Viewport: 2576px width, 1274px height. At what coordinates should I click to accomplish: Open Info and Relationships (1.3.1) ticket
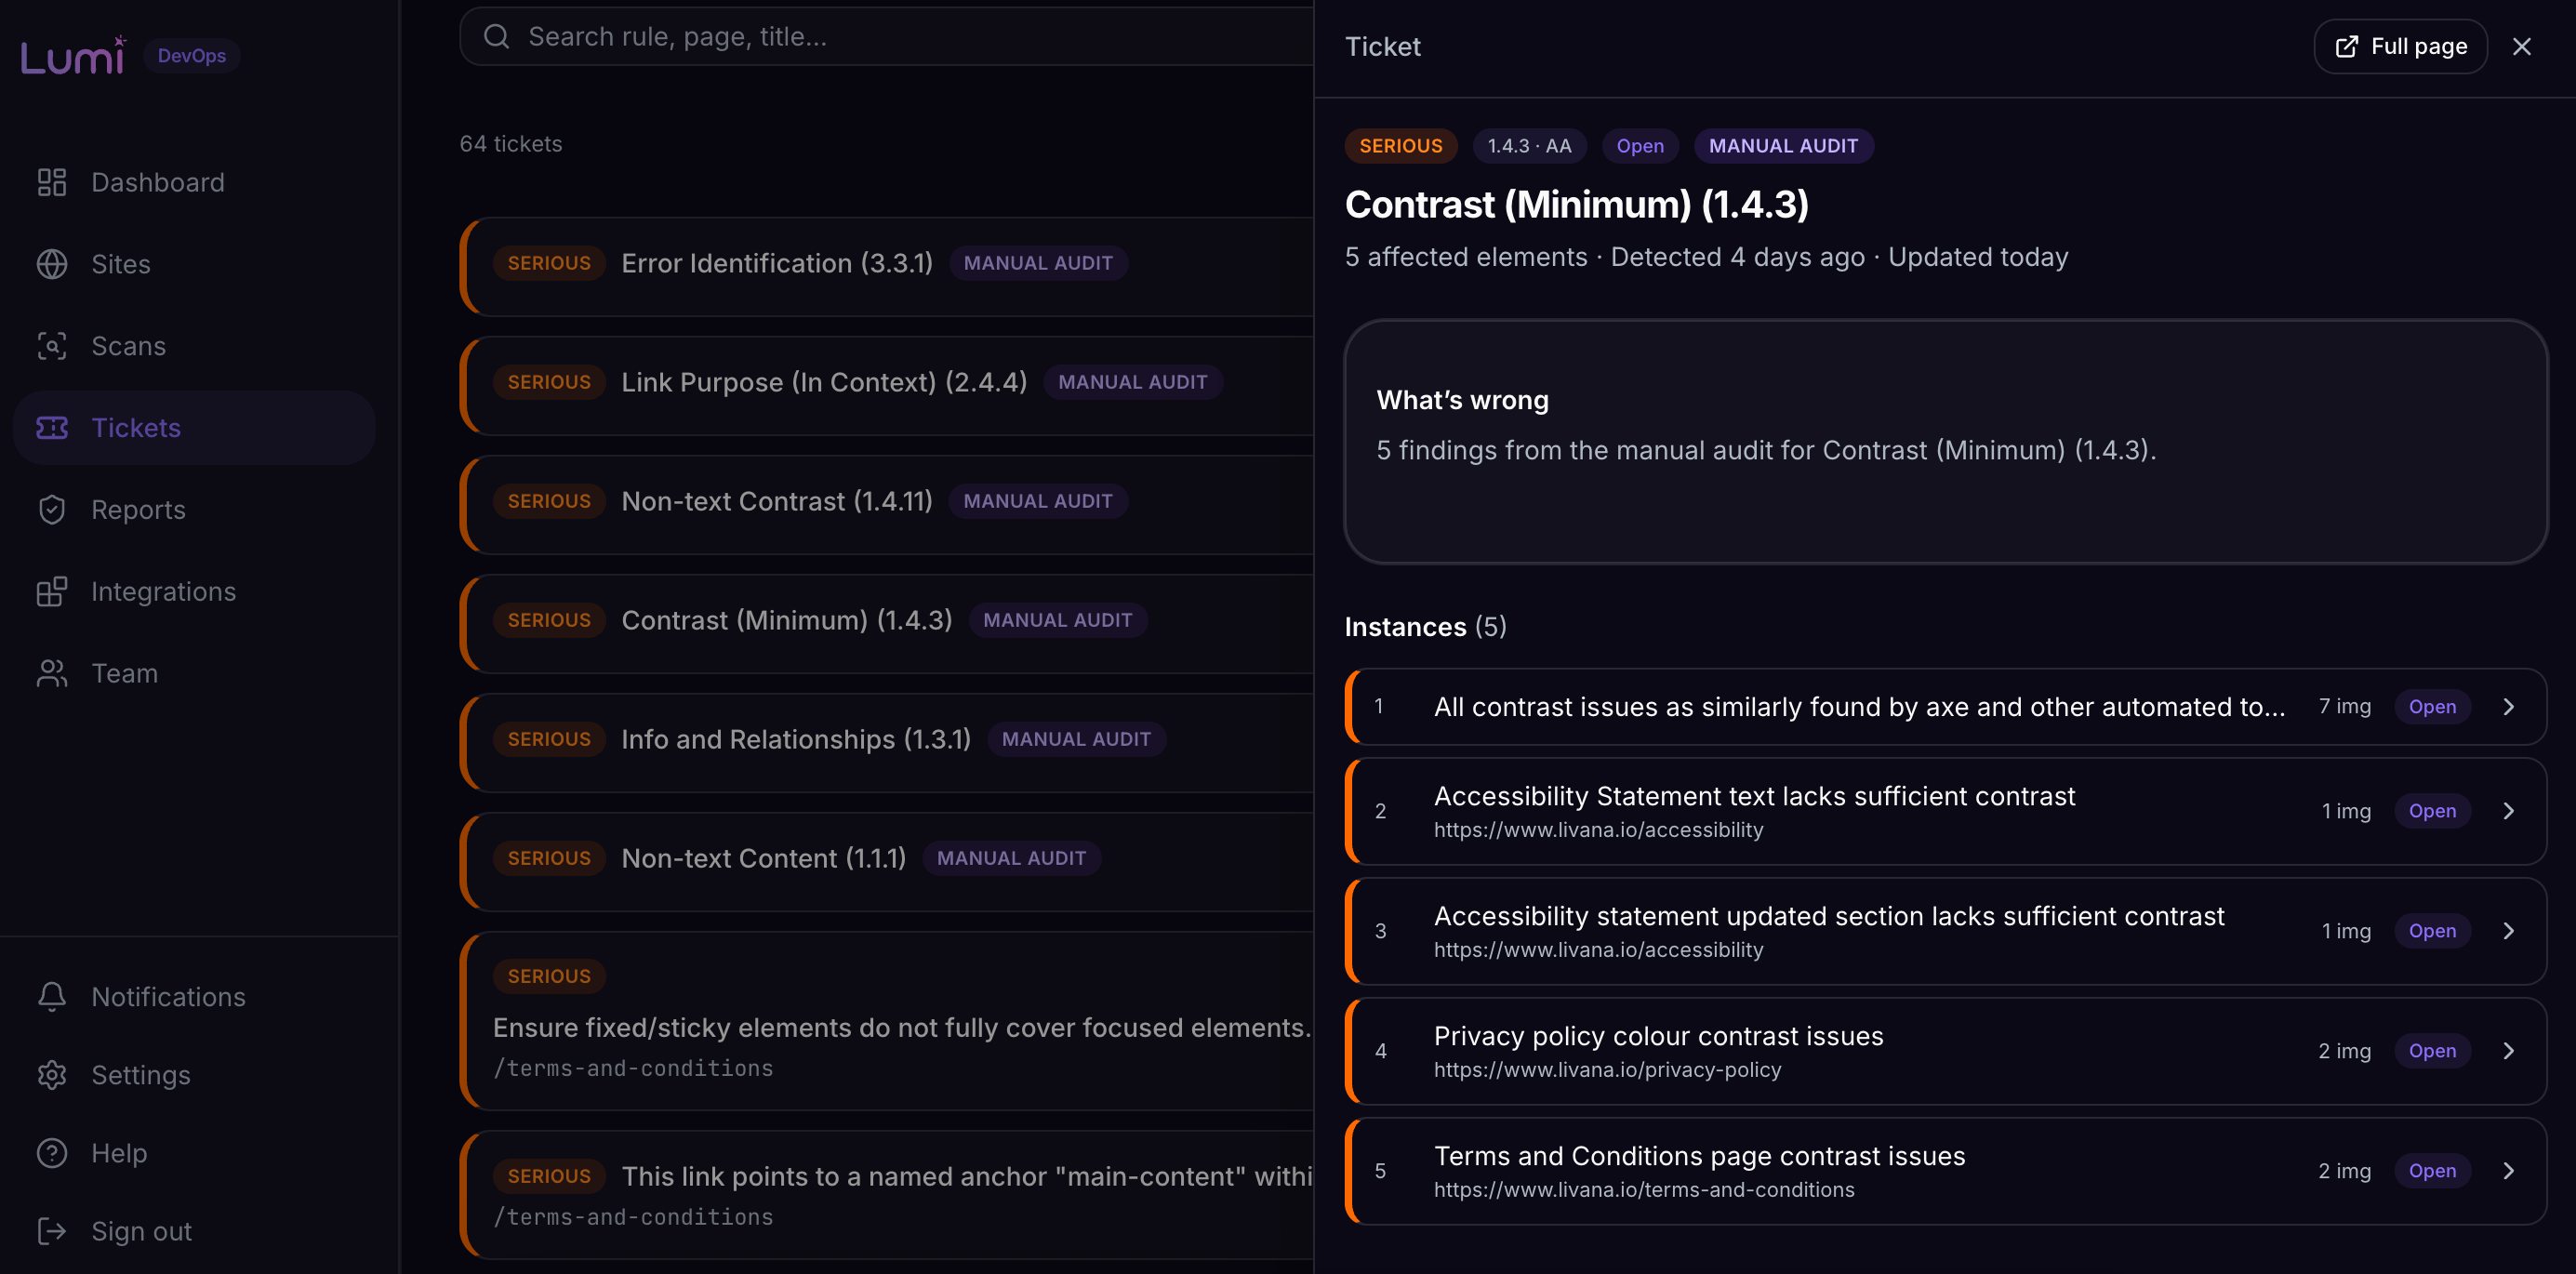888,742
